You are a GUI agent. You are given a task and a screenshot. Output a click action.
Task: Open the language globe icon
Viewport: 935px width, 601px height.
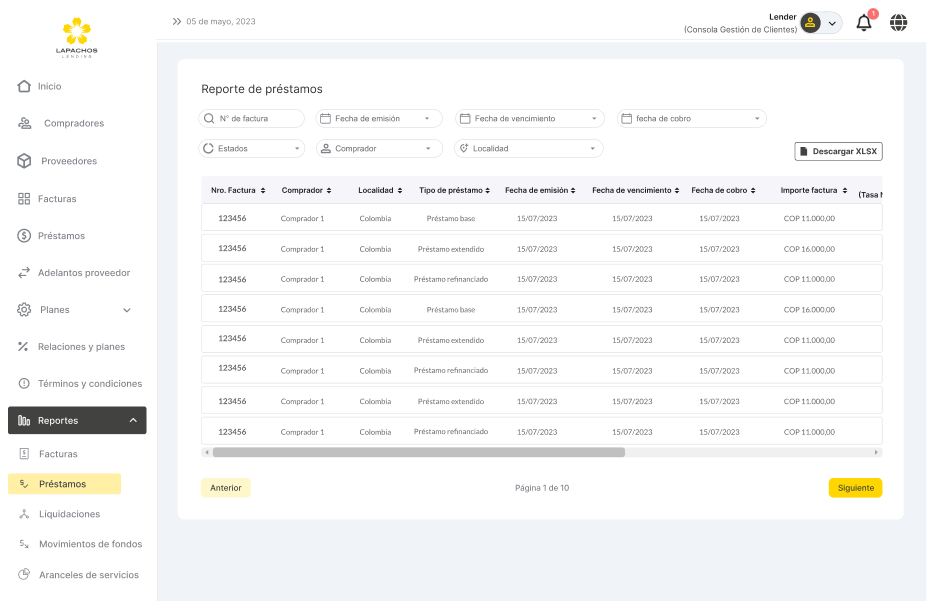[x=898, y=23]
